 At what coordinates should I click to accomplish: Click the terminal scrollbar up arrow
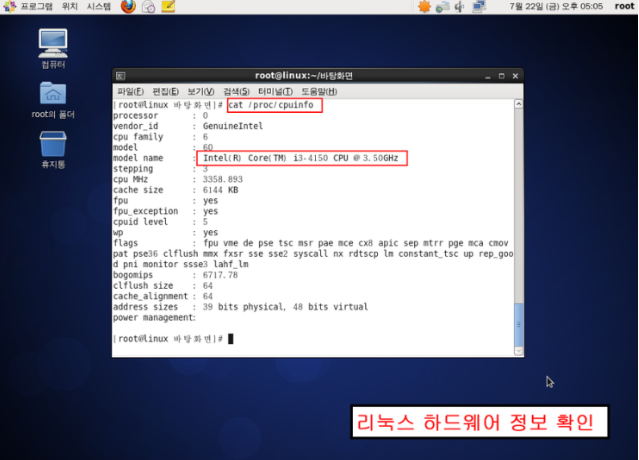click(518, 104)
